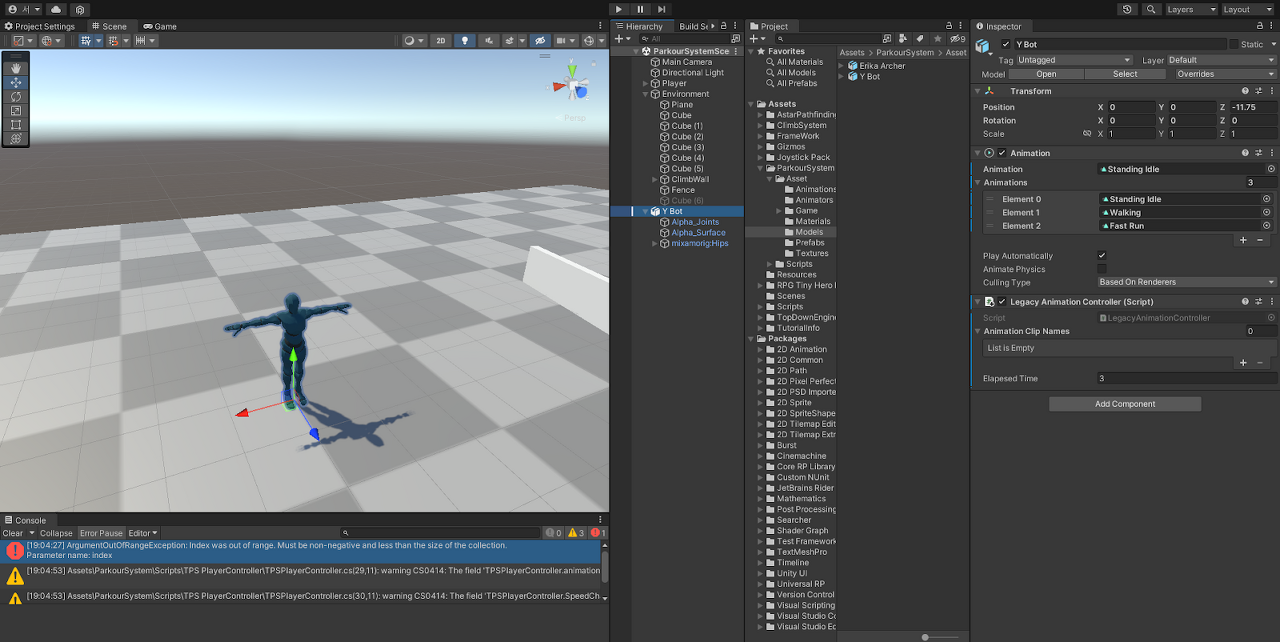
Task: Toggle Play Automatically checkbox
Action: (1102, 256)
